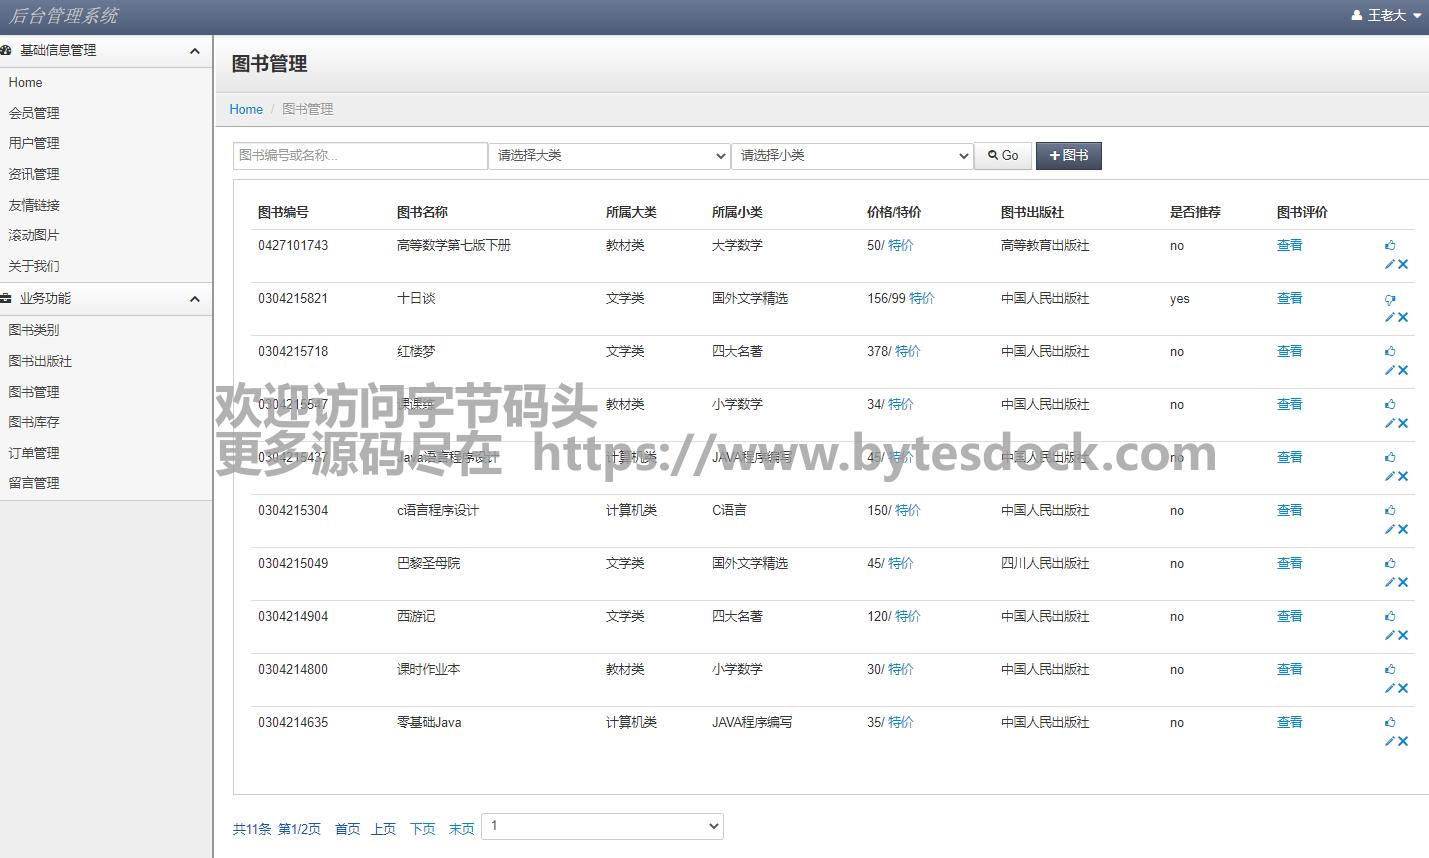The width and height of the screenshot is (1429, 858).
Task: Click delete X for 课时作业本 row
Action: pyautogui.click(x=1403, y=688)
